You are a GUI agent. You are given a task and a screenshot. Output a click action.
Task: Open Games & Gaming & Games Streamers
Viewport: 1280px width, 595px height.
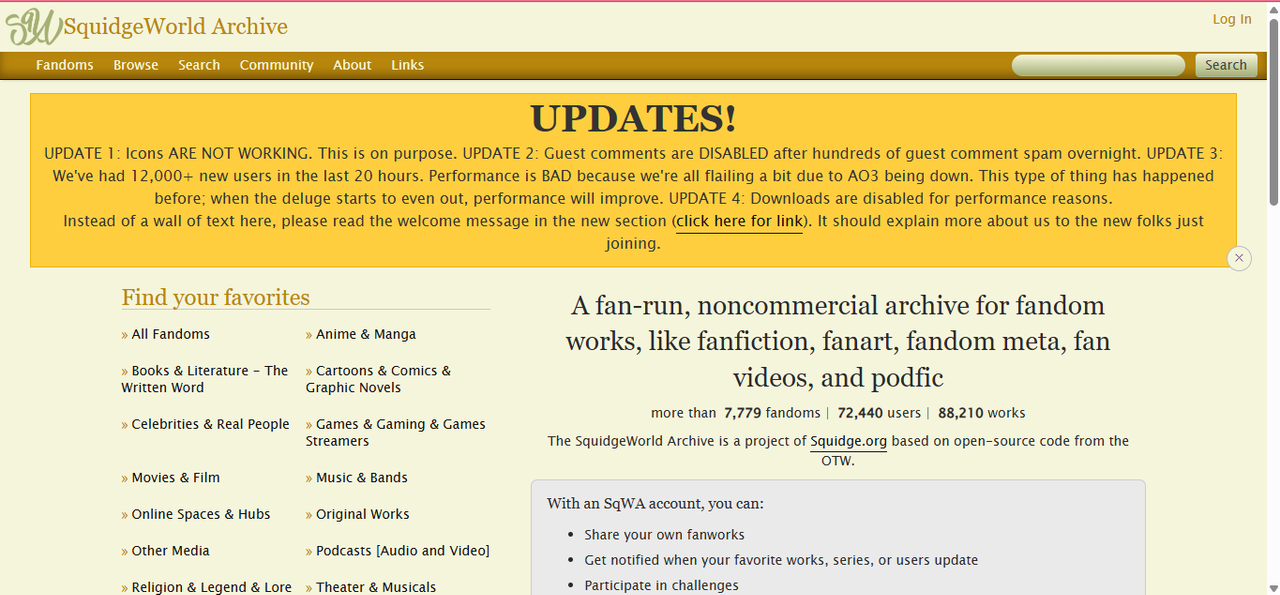point(396,432)
